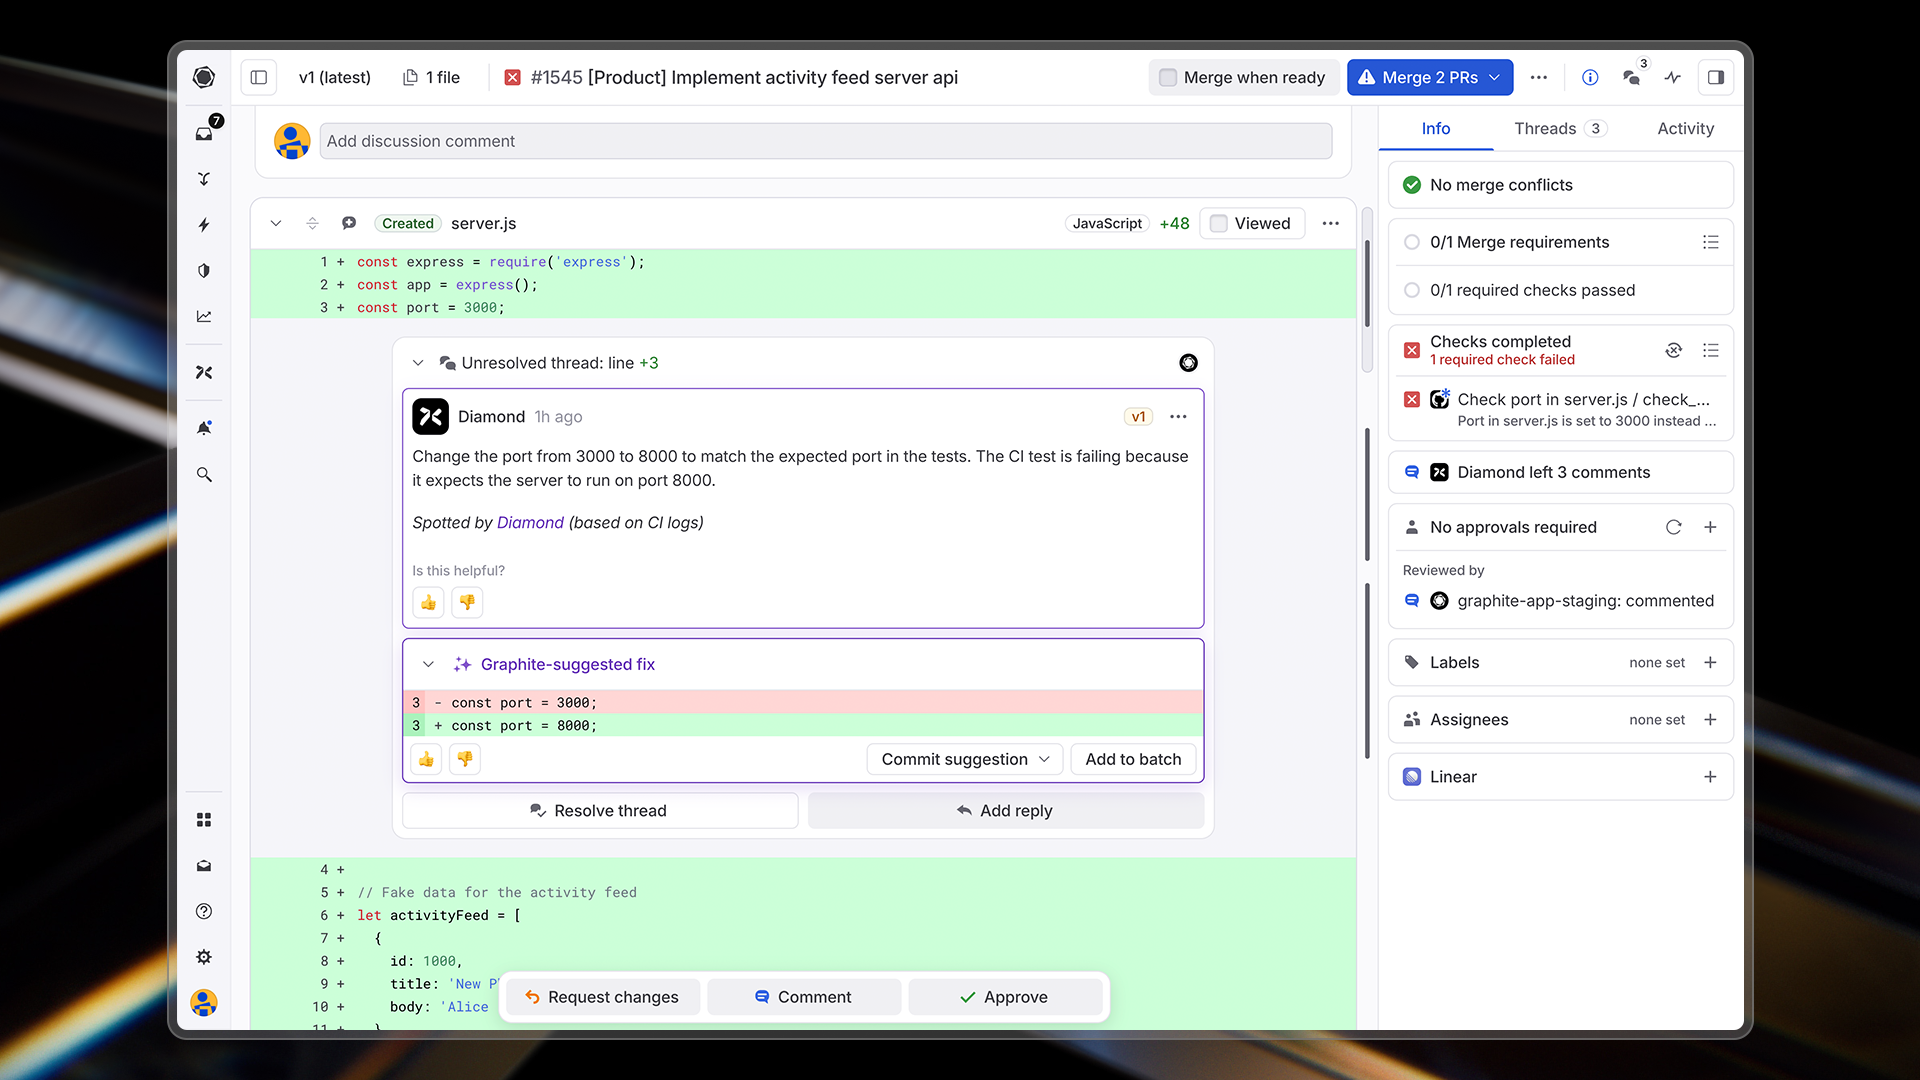The width and height of the screenshot is (1920, 1080).
Task: Click the Resolve thread button
Action: click(x=600, y=811)
